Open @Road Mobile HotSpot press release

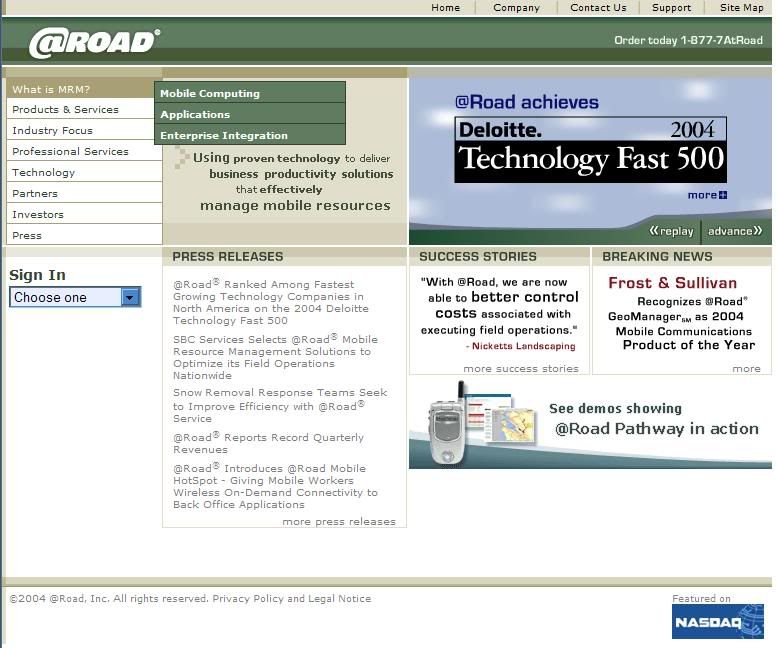pos(275,486)
